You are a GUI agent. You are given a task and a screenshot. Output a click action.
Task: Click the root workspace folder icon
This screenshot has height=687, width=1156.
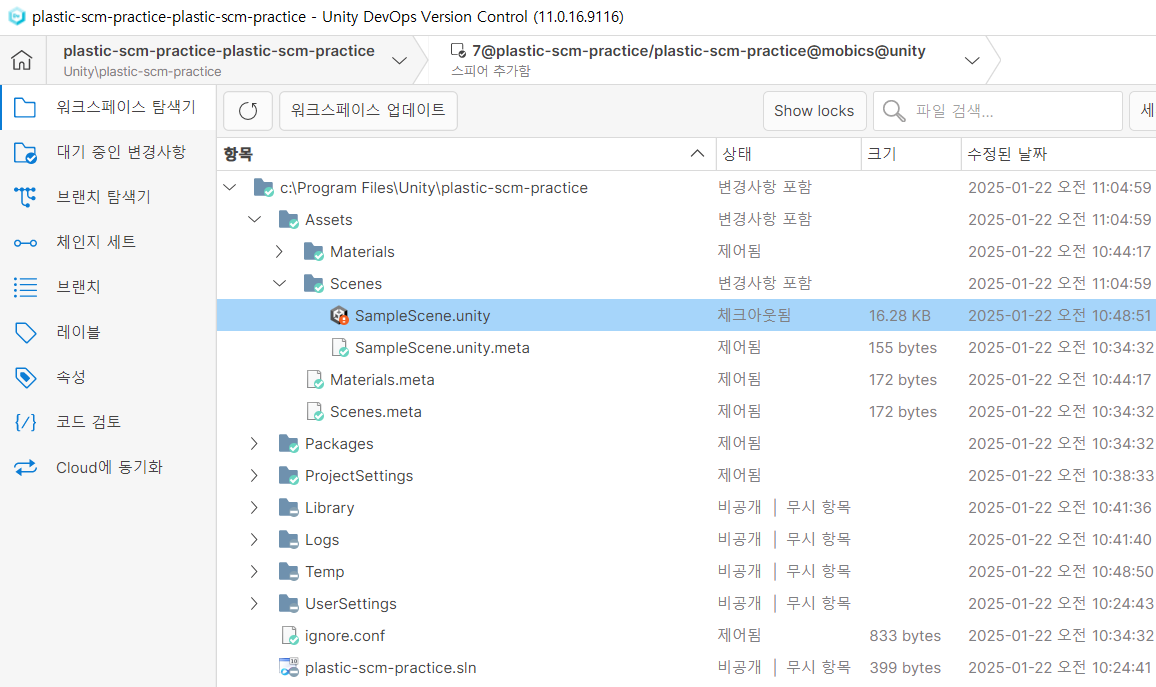click(264, 188)
